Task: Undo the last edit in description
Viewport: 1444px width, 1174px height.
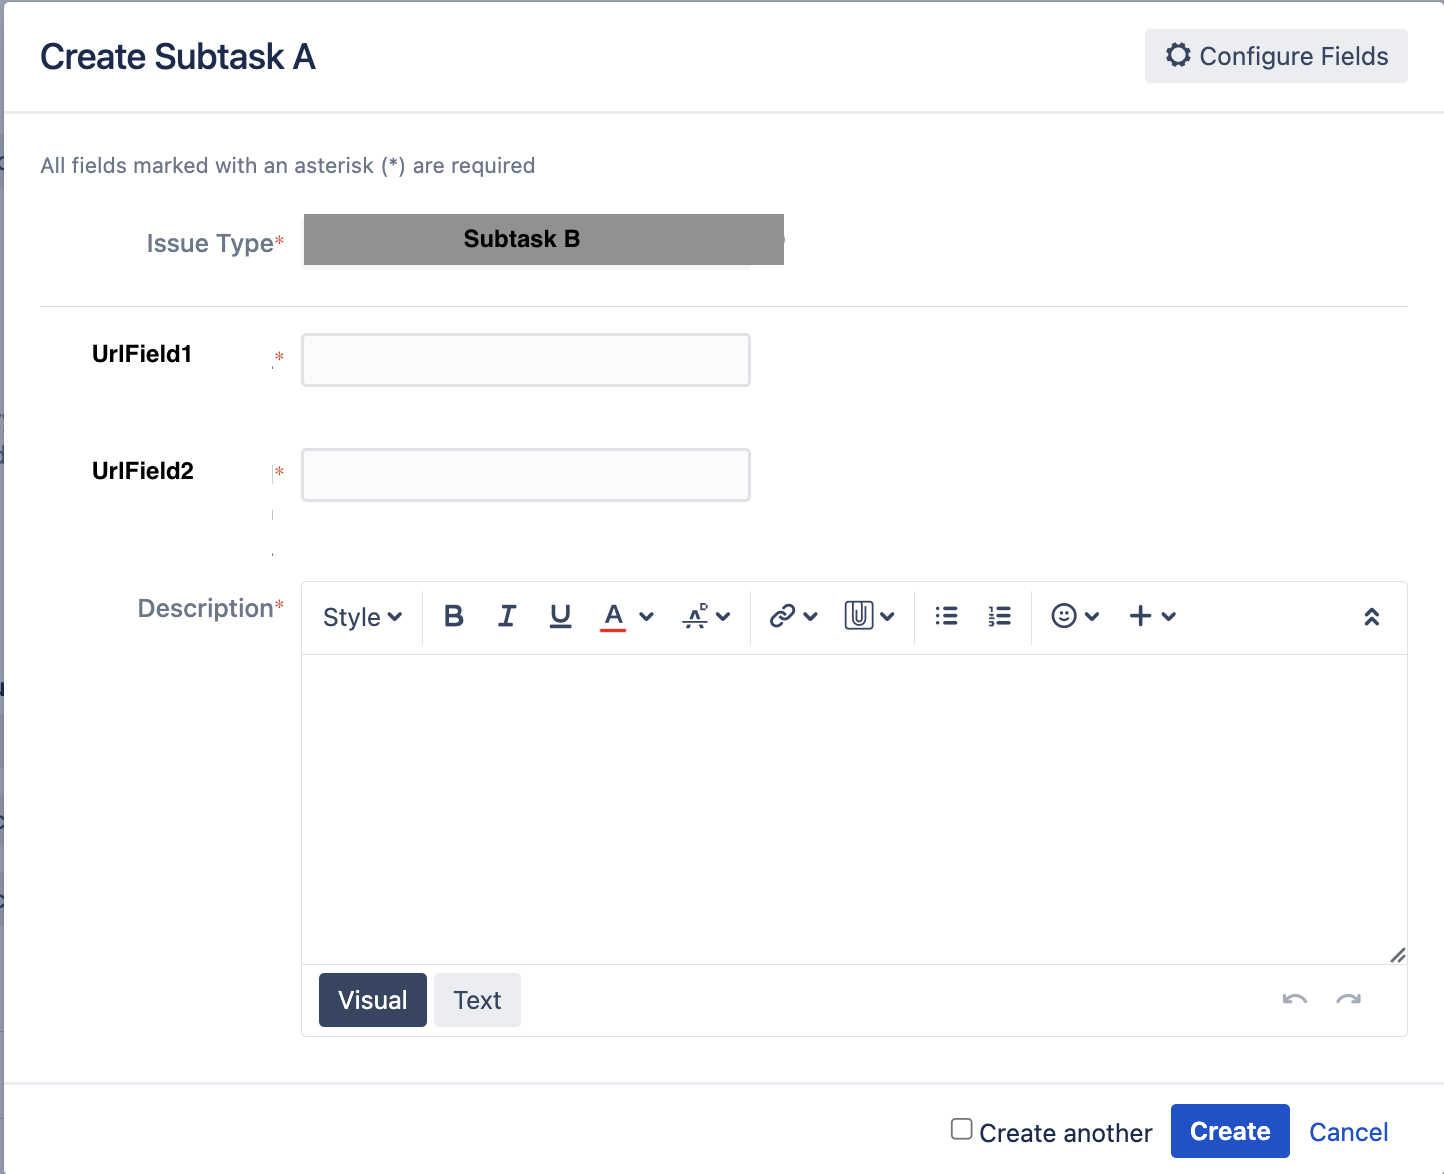Action: coord(1295,999)
